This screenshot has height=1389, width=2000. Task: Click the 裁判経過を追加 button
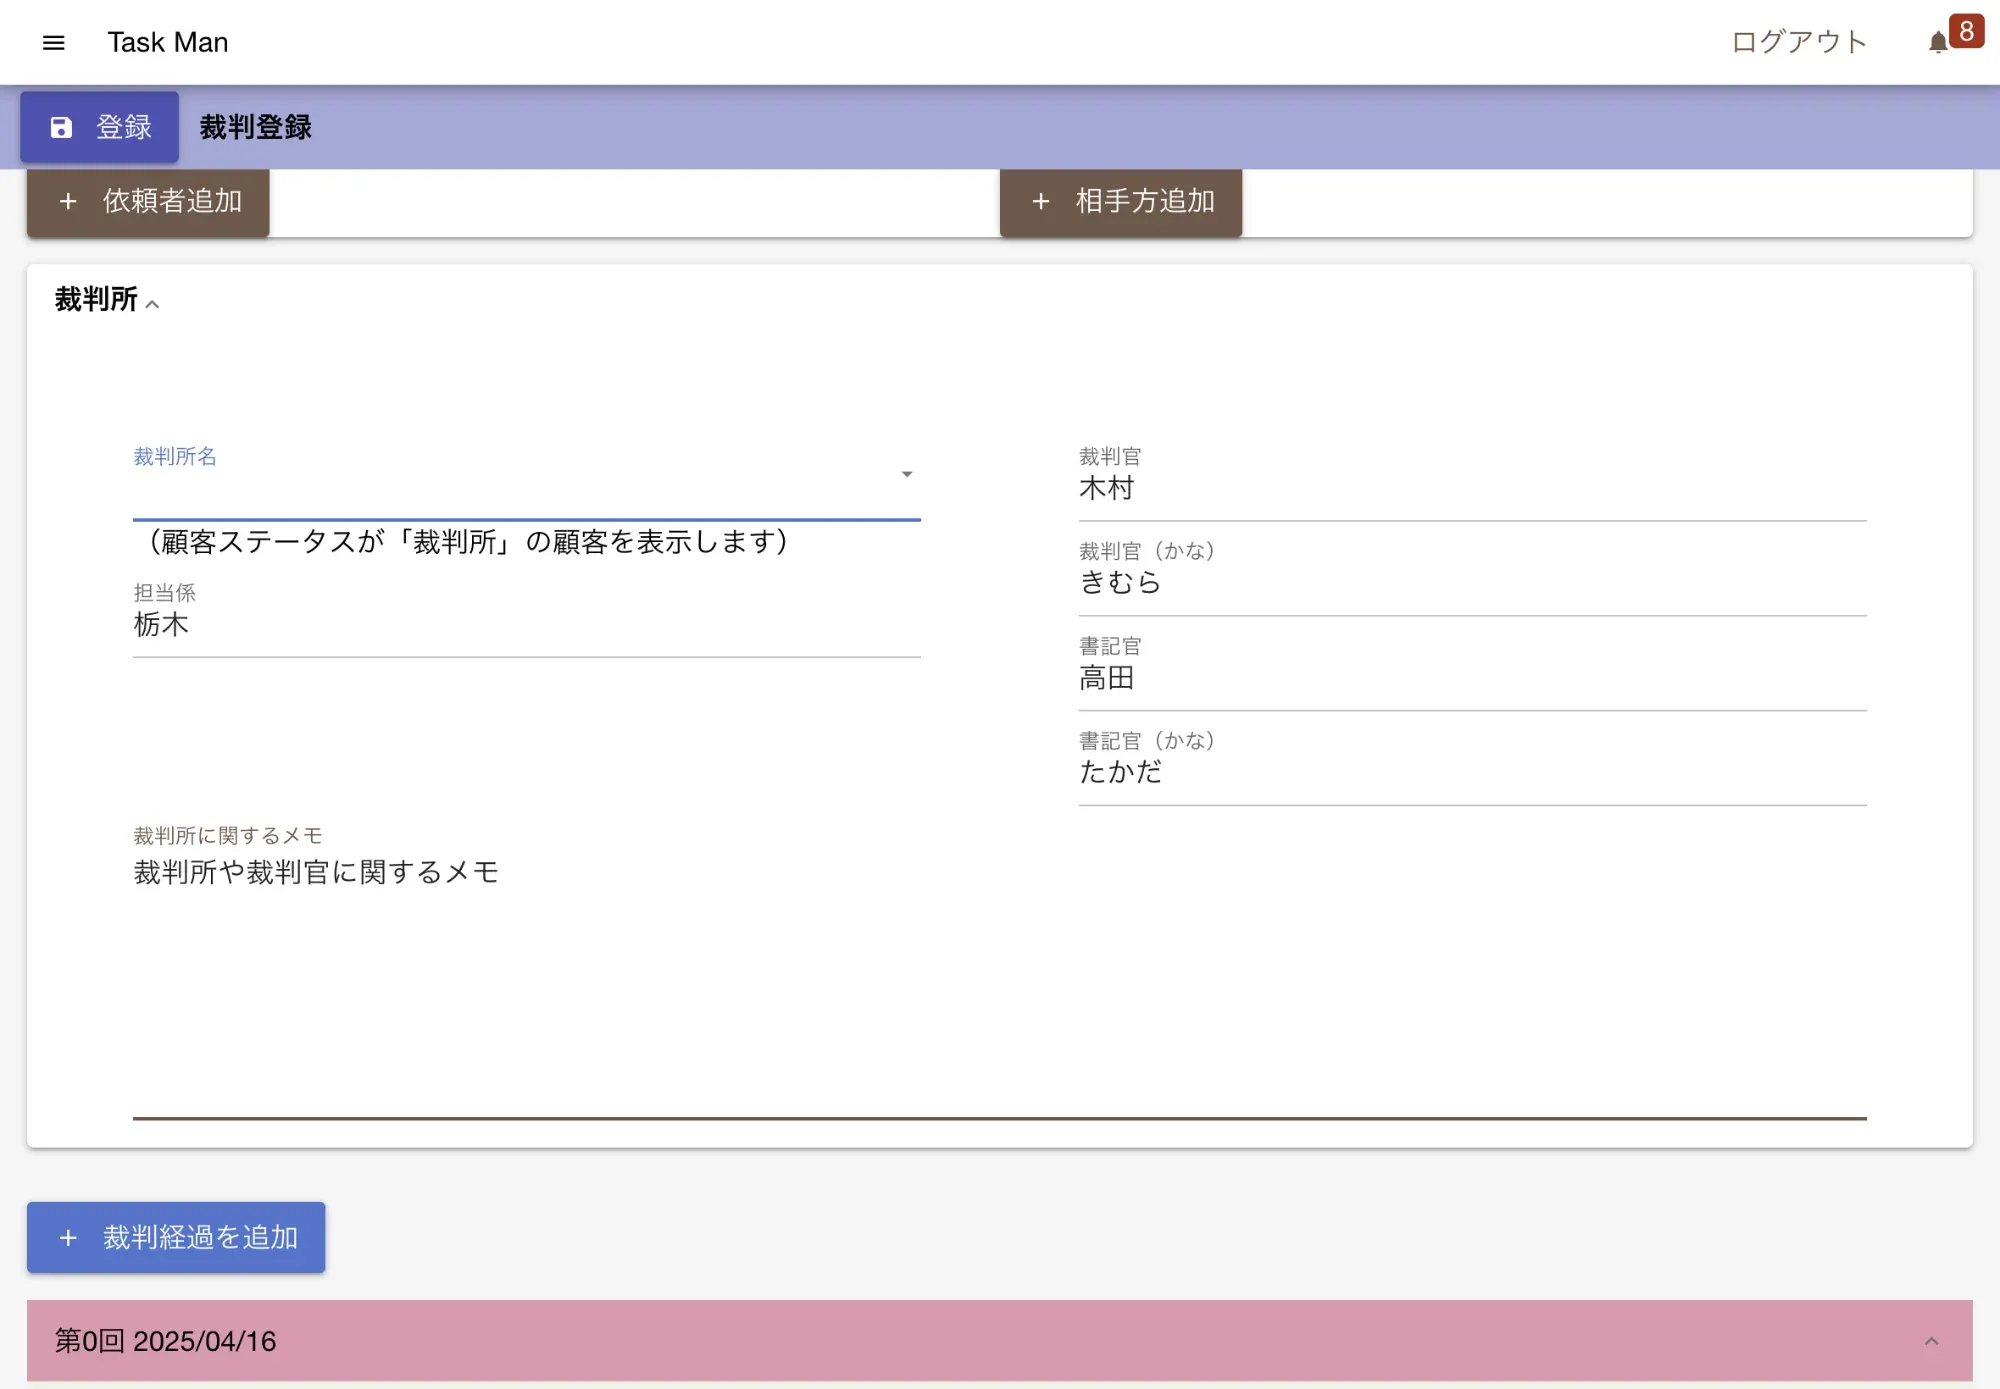click(176, 1238)
